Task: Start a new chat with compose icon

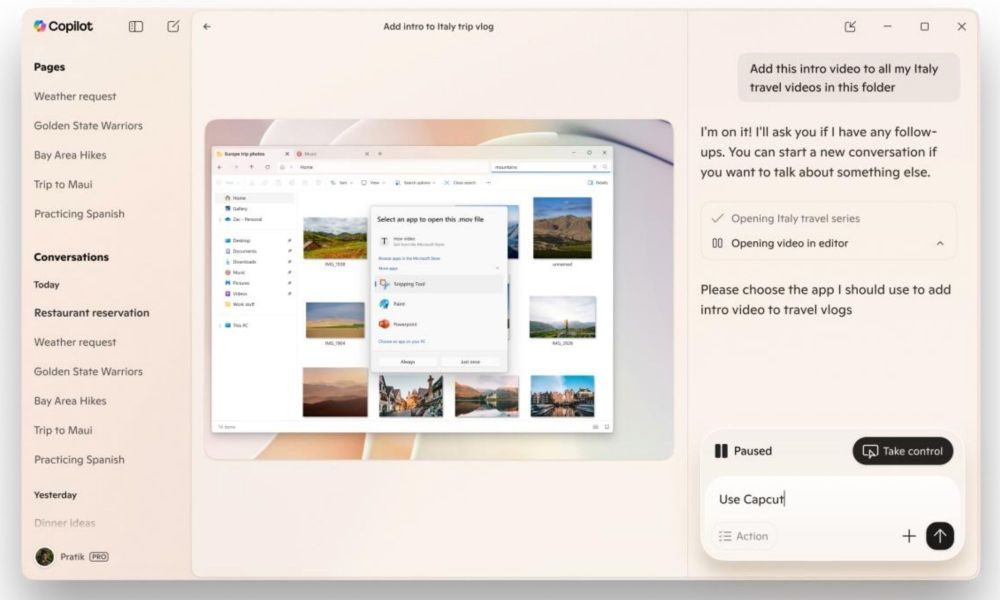Action: pyautogui.click(x=173, y=27)
